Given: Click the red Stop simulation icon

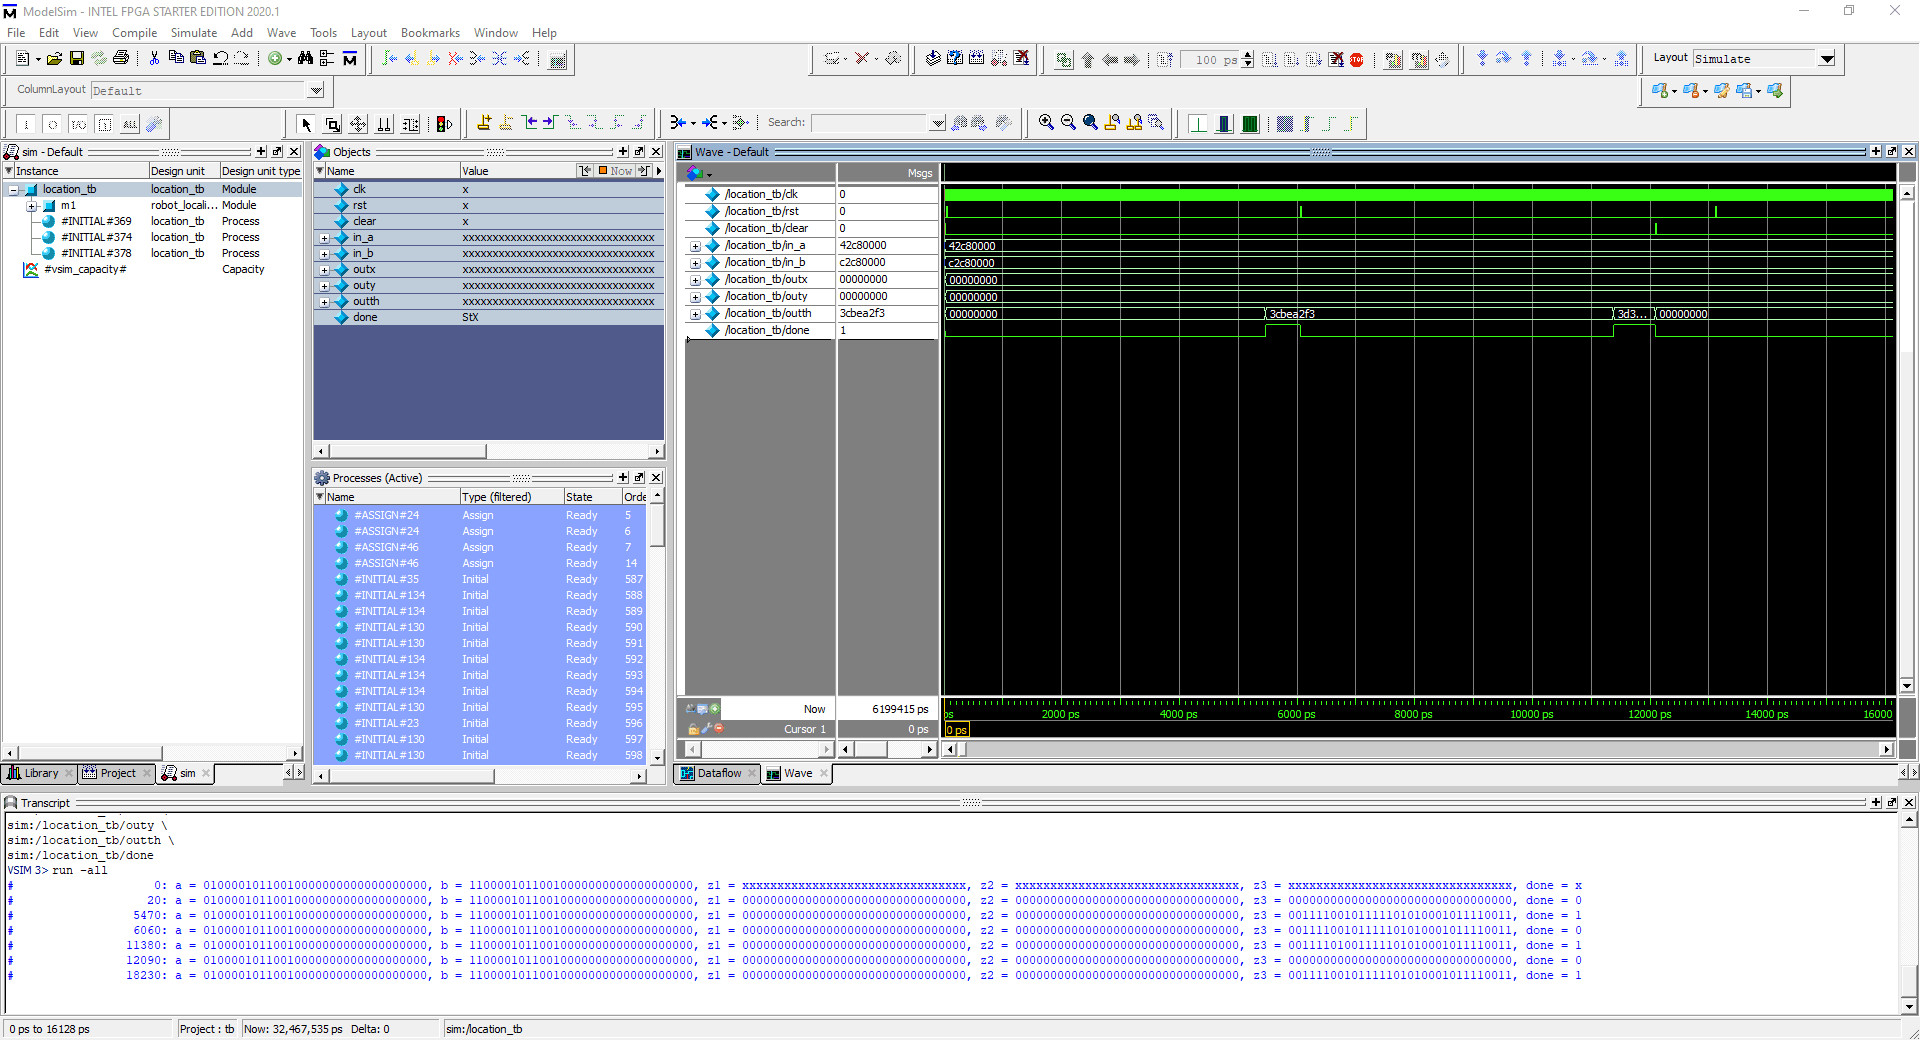Looking at the screenshot, I should [x=1357, y=60].
